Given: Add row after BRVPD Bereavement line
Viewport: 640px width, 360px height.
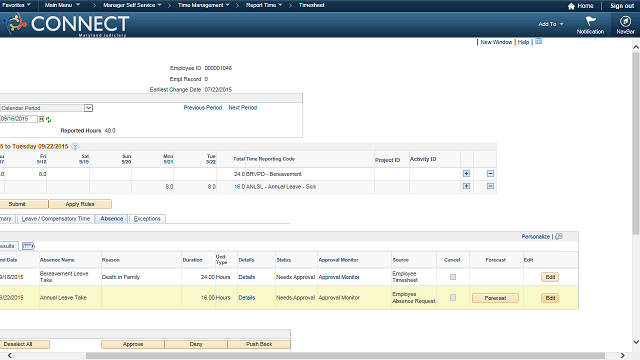Looking at the screenshot, I should click(466, 173).
